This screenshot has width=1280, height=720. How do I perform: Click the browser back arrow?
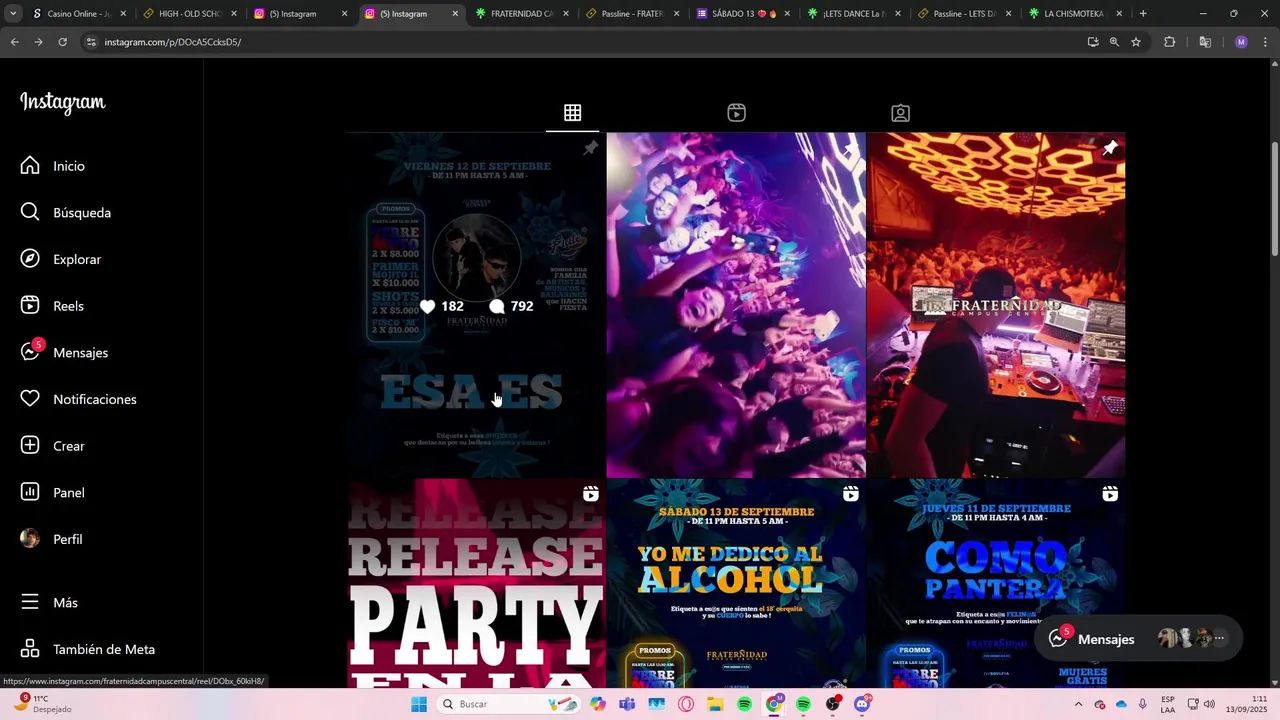[15, 42]
